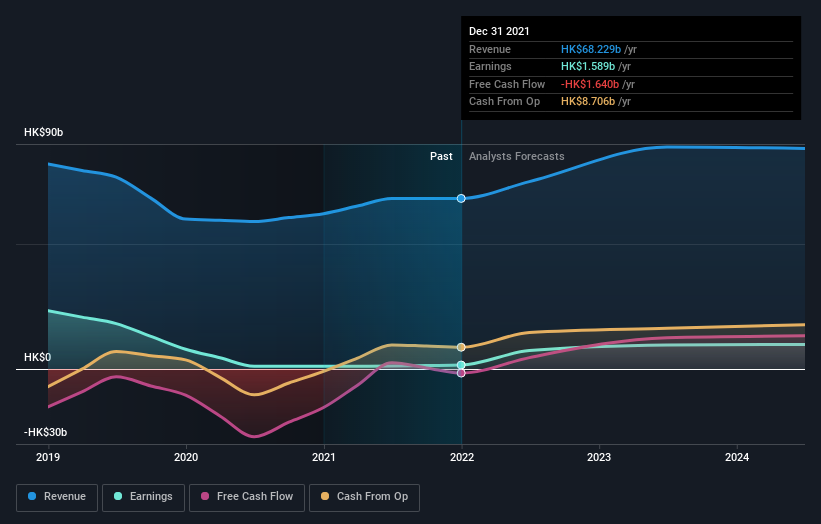Click the Earnings row label in tooltip

490,66
